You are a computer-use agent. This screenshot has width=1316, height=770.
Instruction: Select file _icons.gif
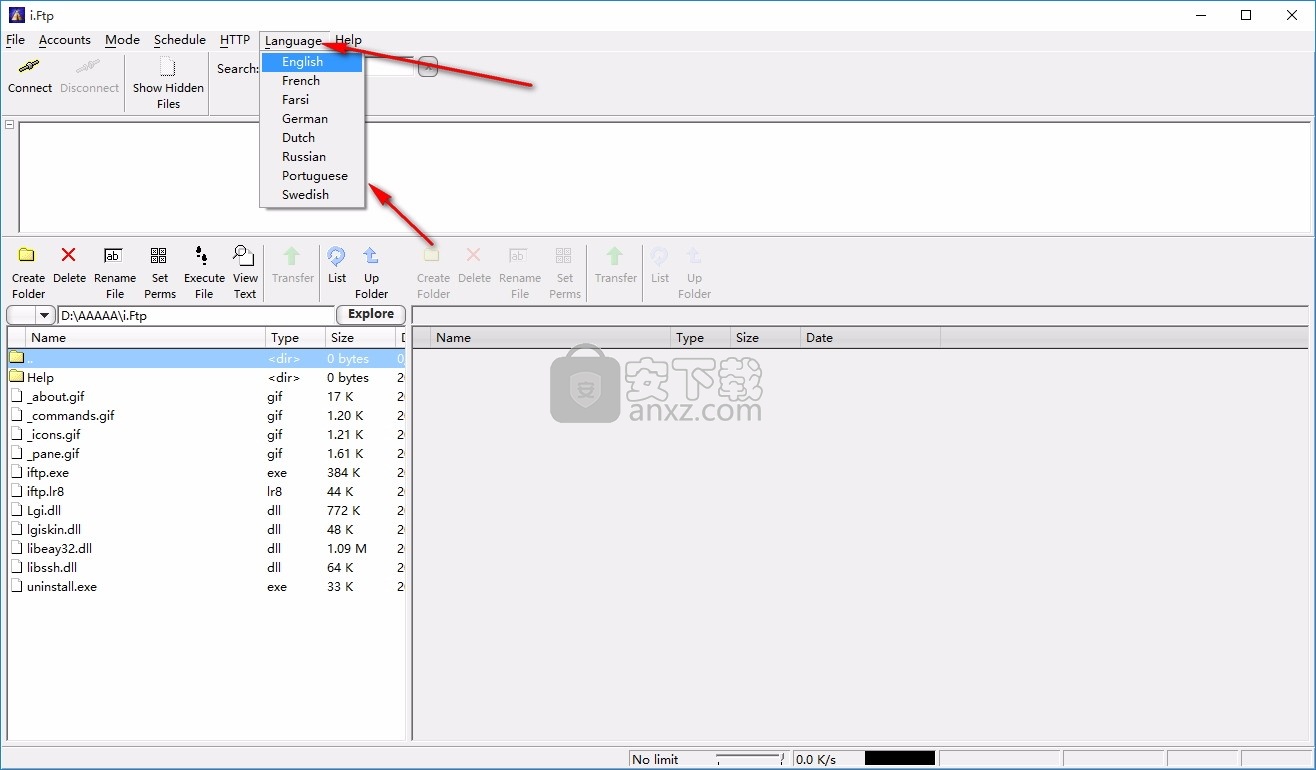click(206, 435)
